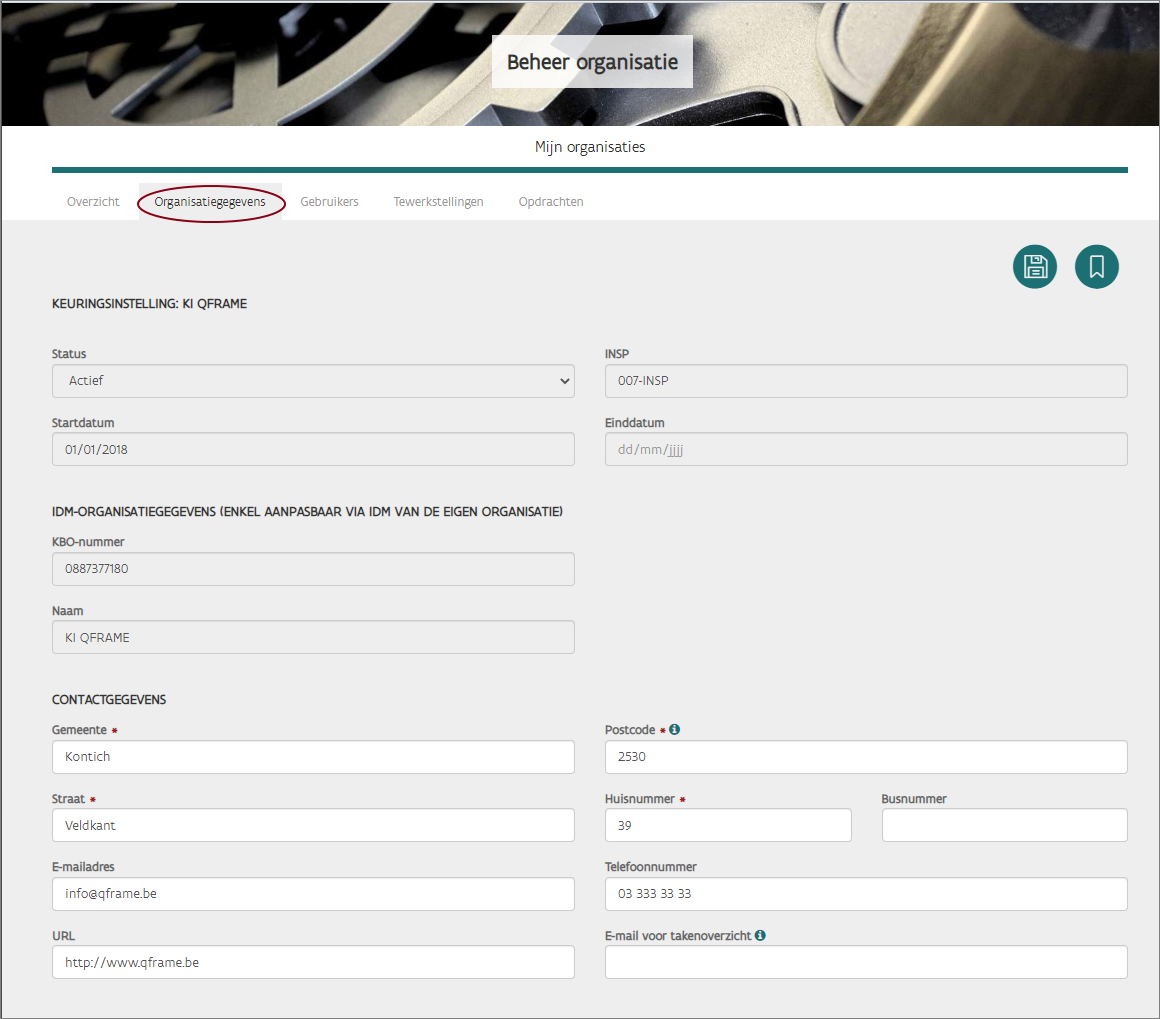
Task: Click the Postcode info icon
Action: [675, 730]
